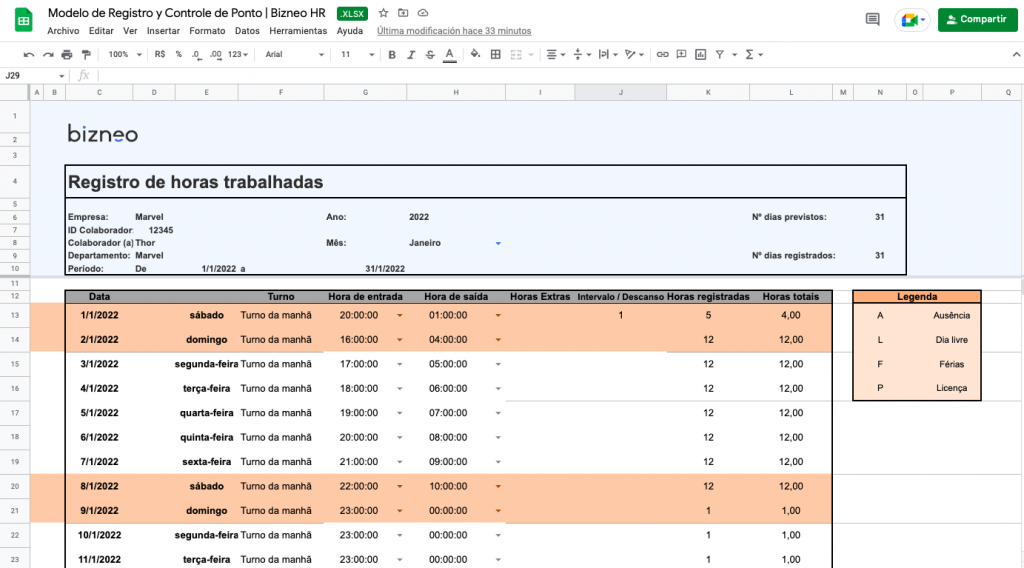Select column J header
The height and width of the screenshot is (568, 1024).
pos(620,93)
